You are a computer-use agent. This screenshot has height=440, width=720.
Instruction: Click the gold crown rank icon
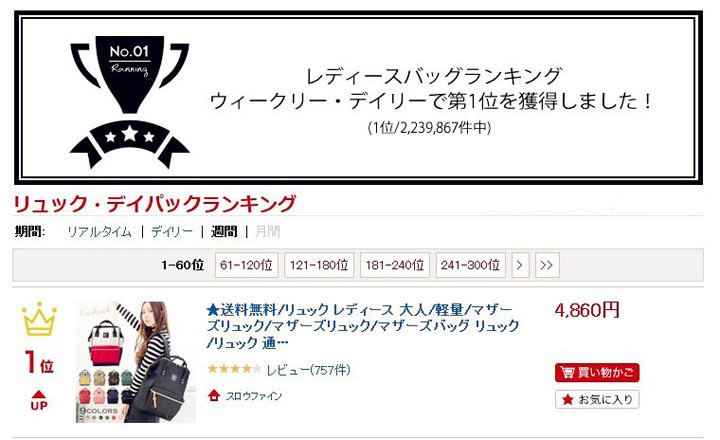click(x=39, y=319)
